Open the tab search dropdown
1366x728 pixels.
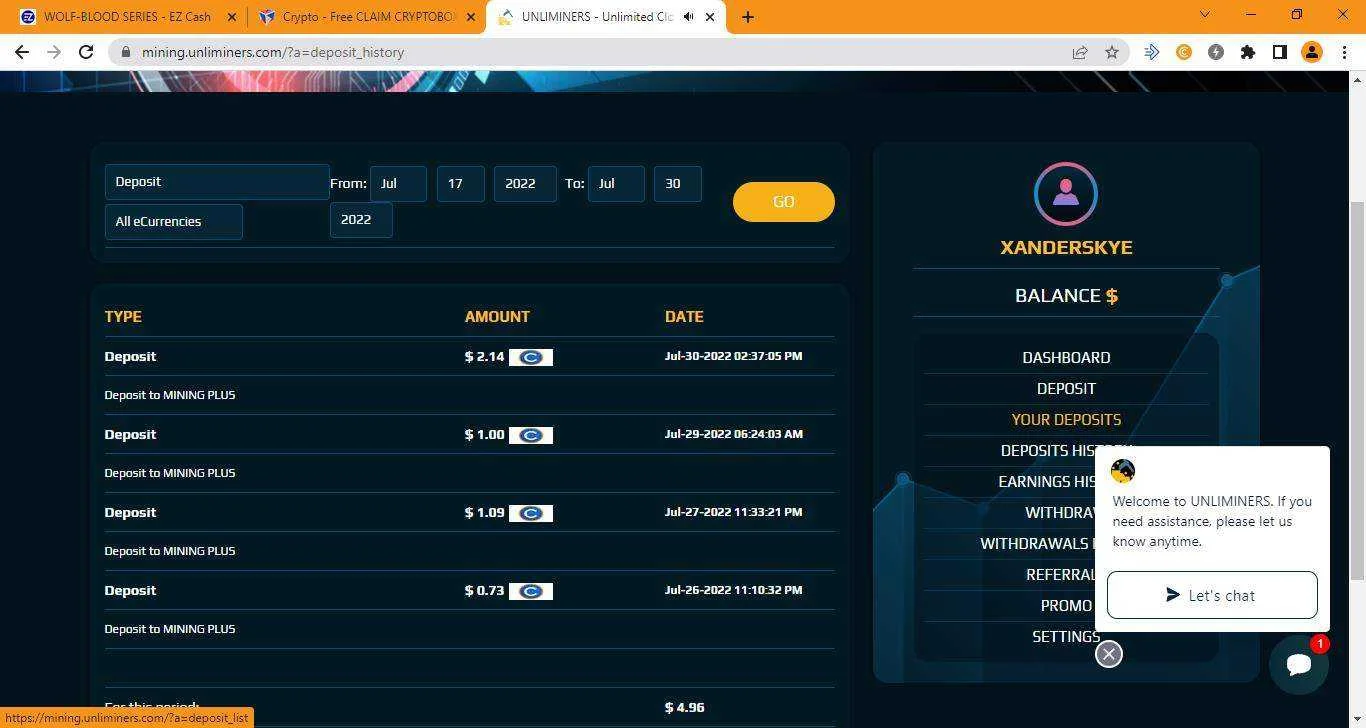[x=1204, y=15]
